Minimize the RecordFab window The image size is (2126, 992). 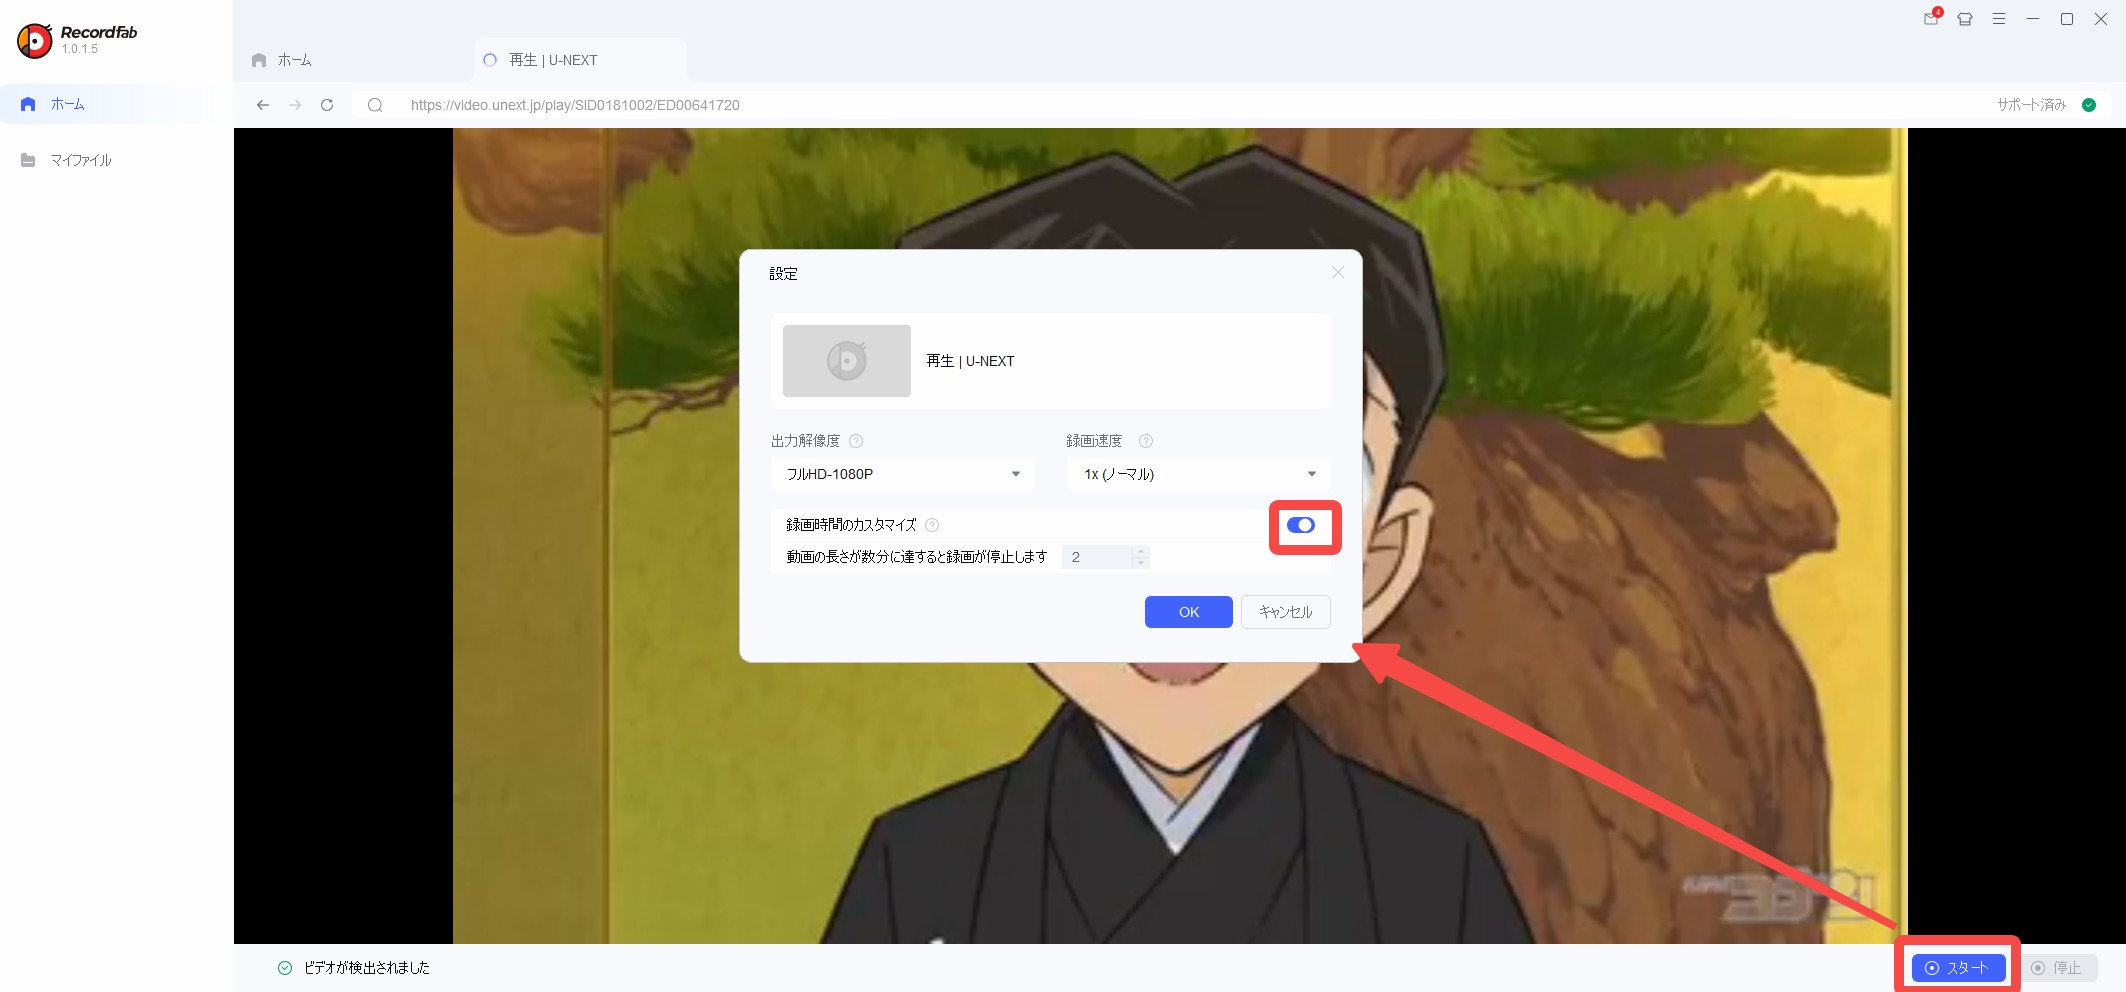click(2033, 19)
